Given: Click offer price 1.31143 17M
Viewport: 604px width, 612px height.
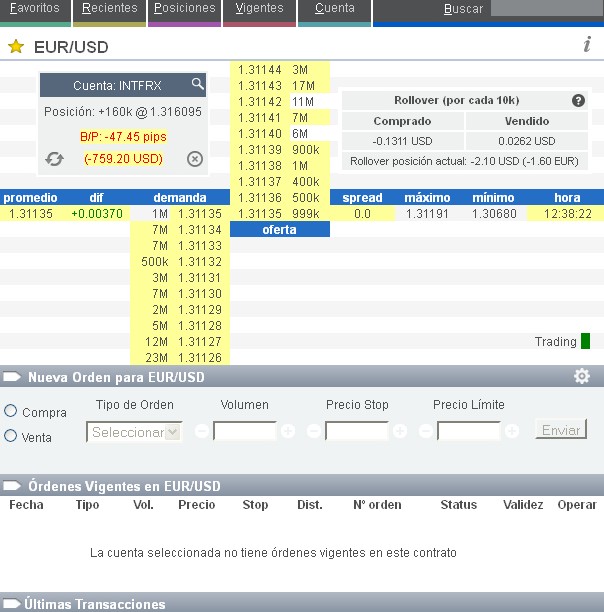Looking at the screenshot, I should [x=280, y=85].
